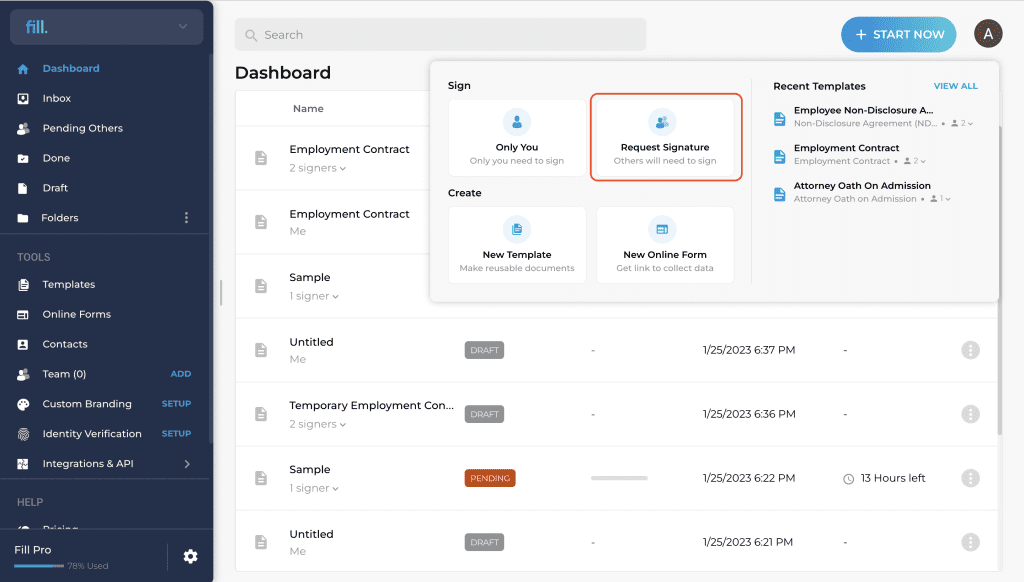The image size is (1024, 582).
Task: Click the Templates icon in Tools
Action: click(23, 285)
